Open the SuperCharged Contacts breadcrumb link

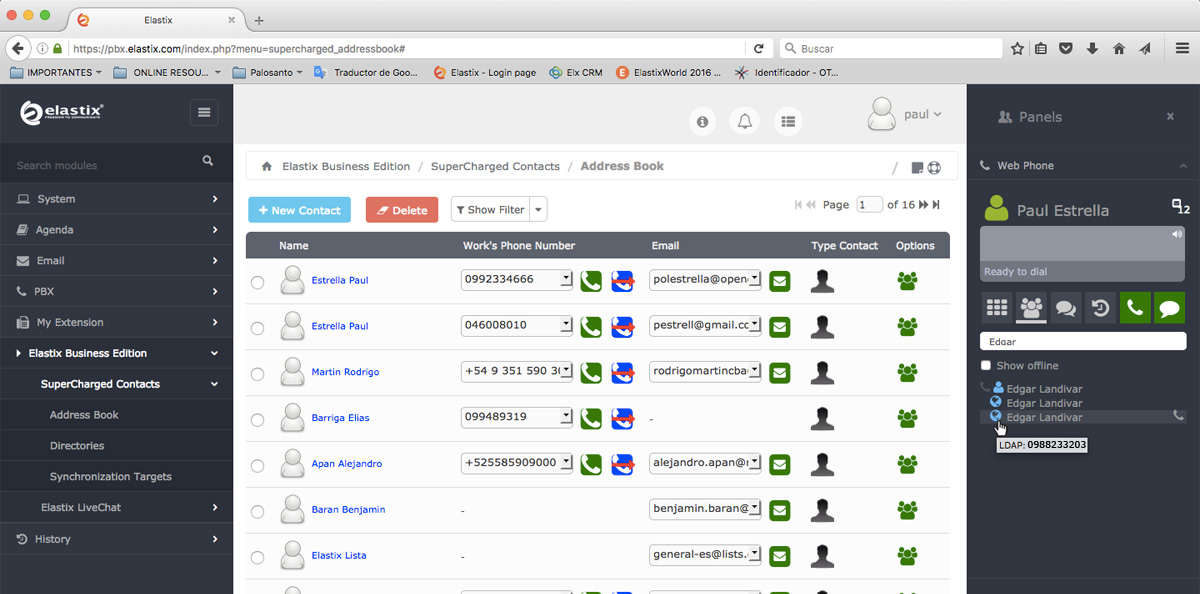(494, 166)
